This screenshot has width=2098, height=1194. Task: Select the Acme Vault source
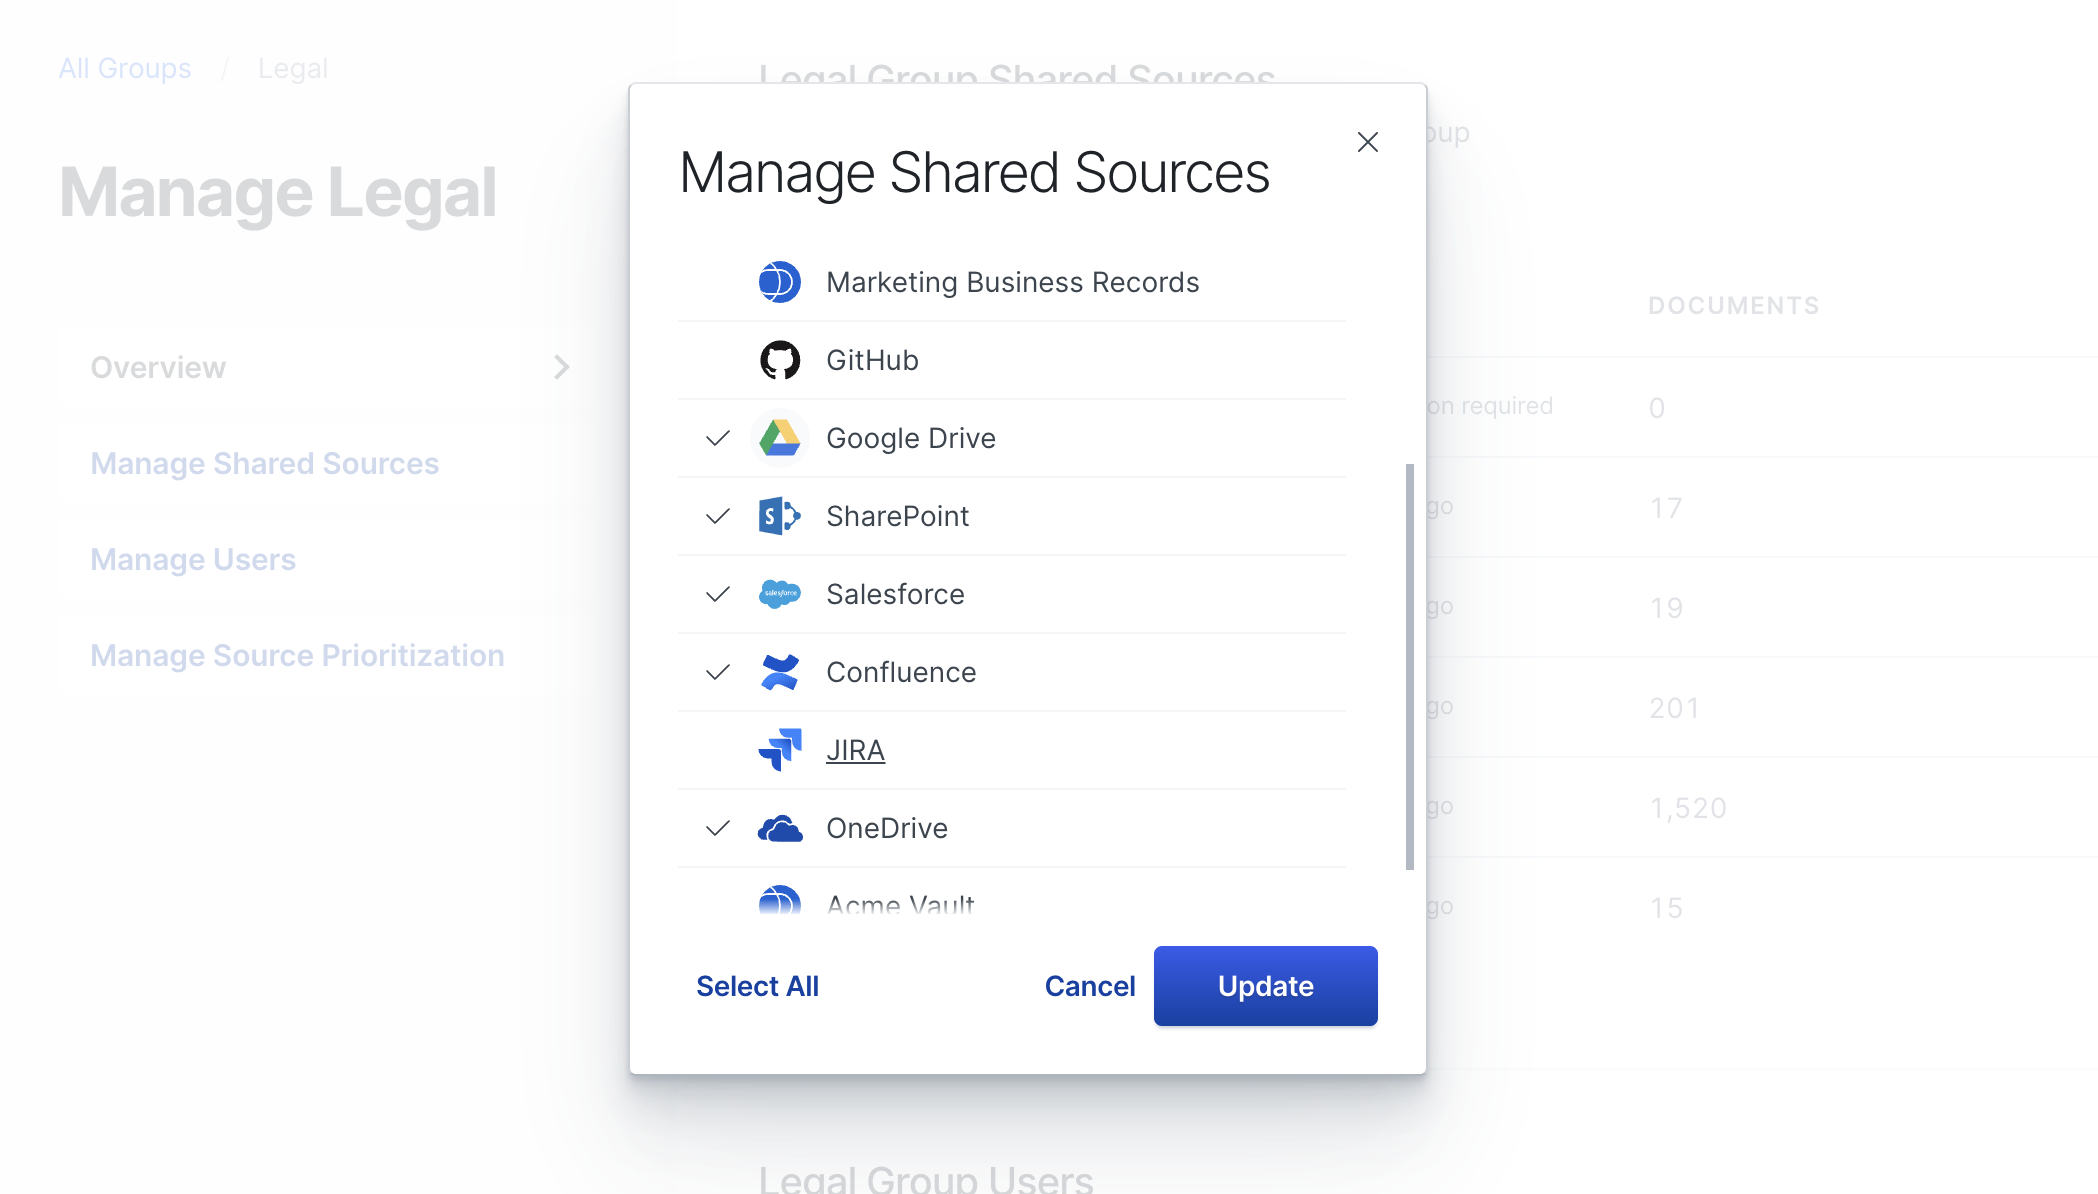click(x=899, y=903)
